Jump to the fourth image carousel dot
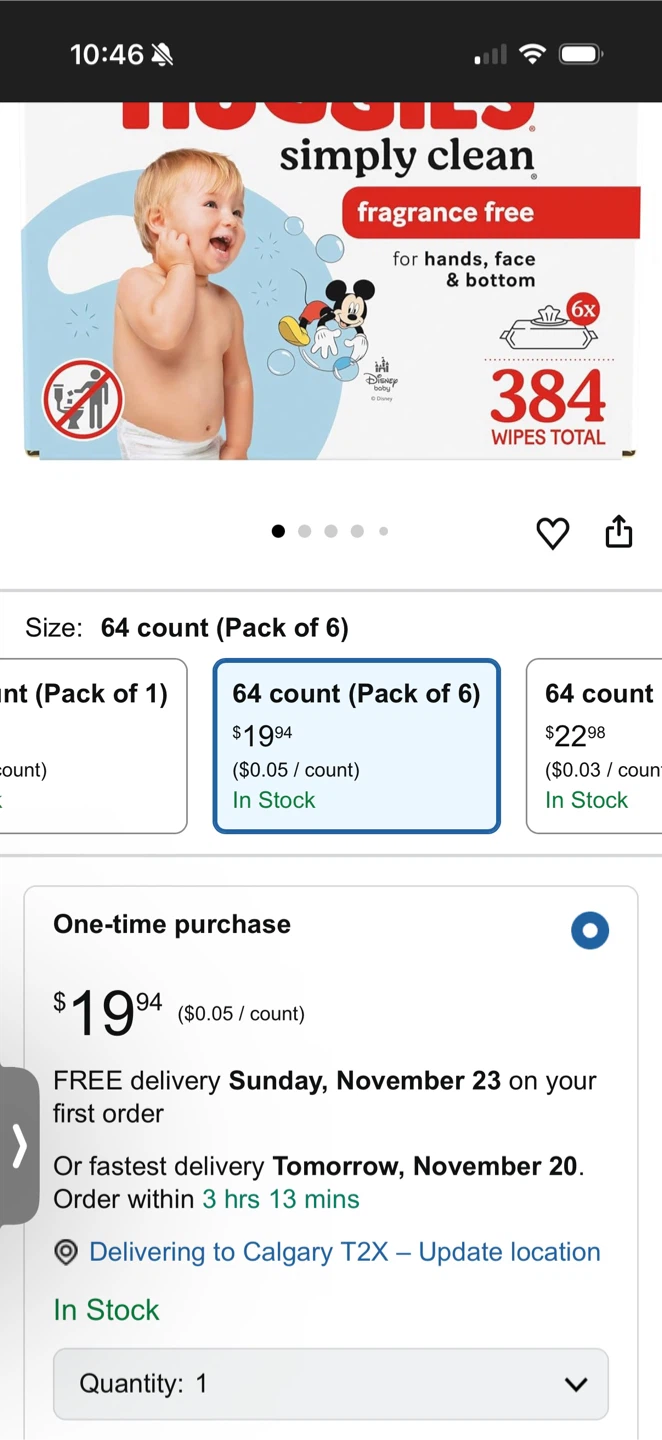This screenshot has height=1440, width=662. point(357,531)
